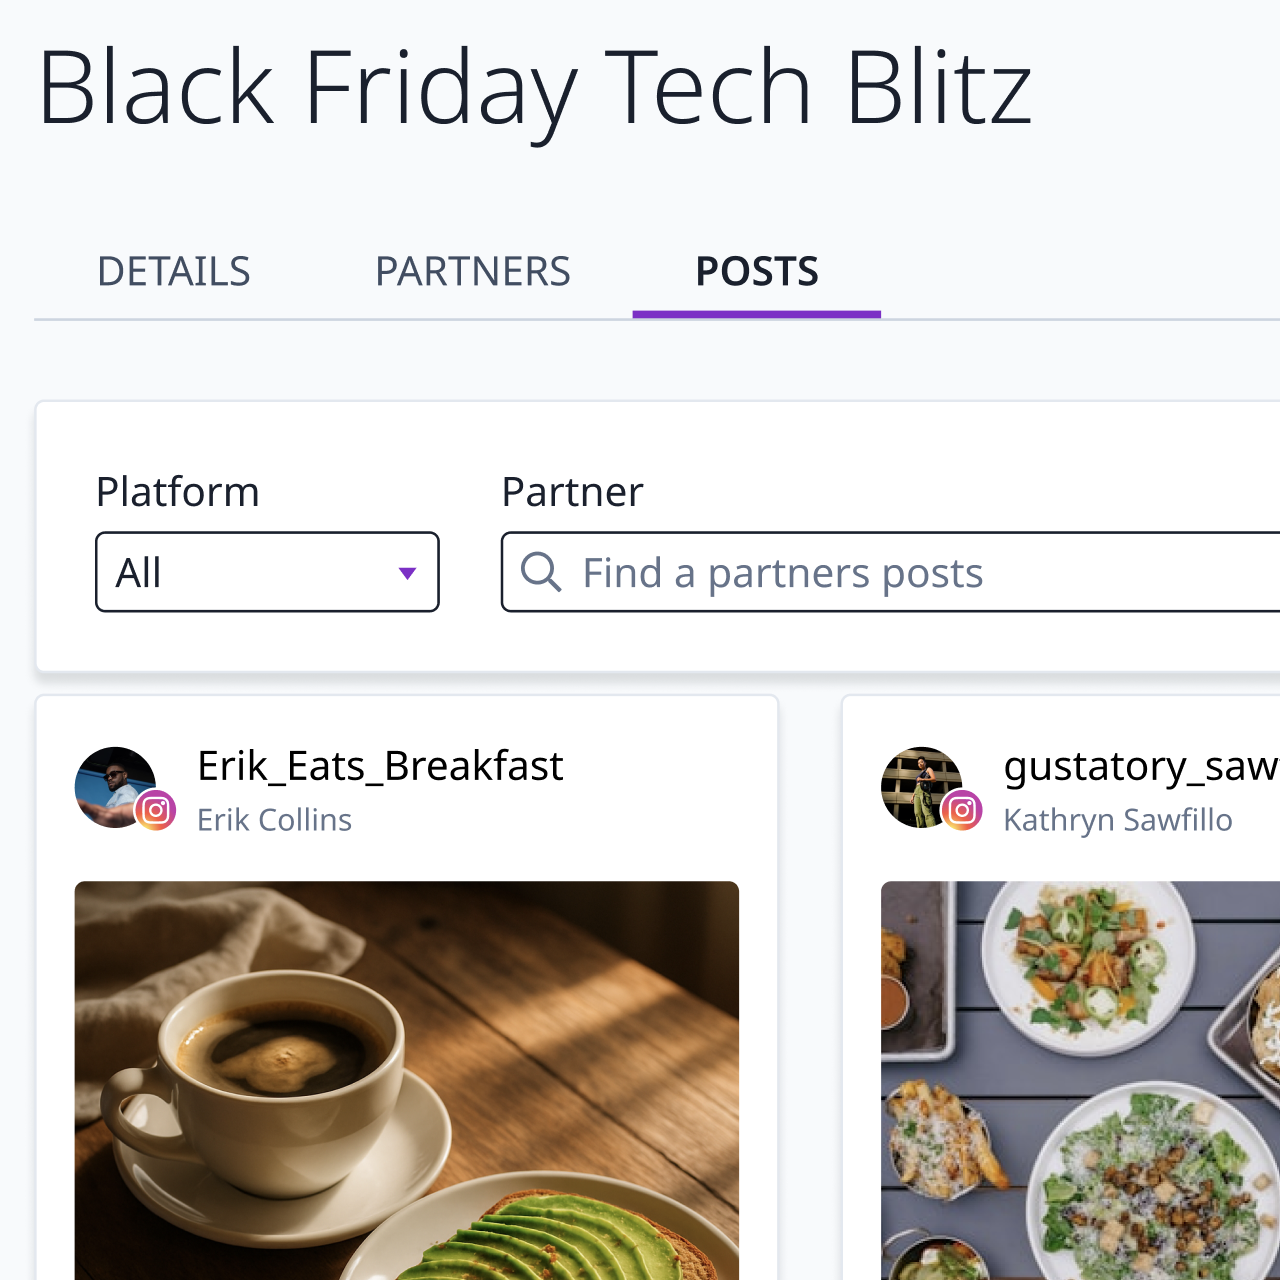Click the Kathryn Sawfillo name
1280x1280 pixels.
pos(1117,820)
